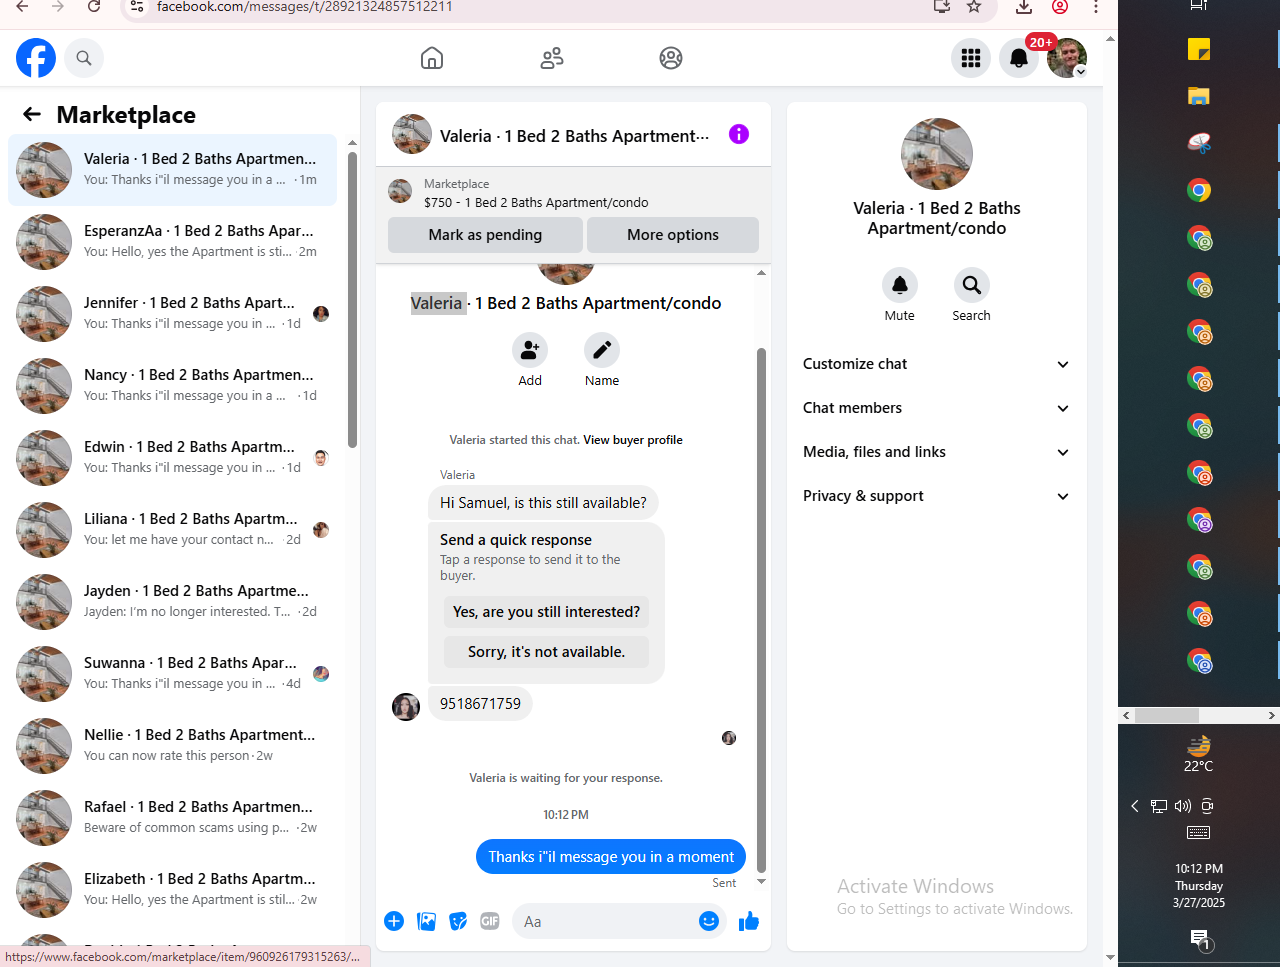Click the chat messages scrollbar
This screenshot has height=967, width=1280.
(x=761, y=610)
